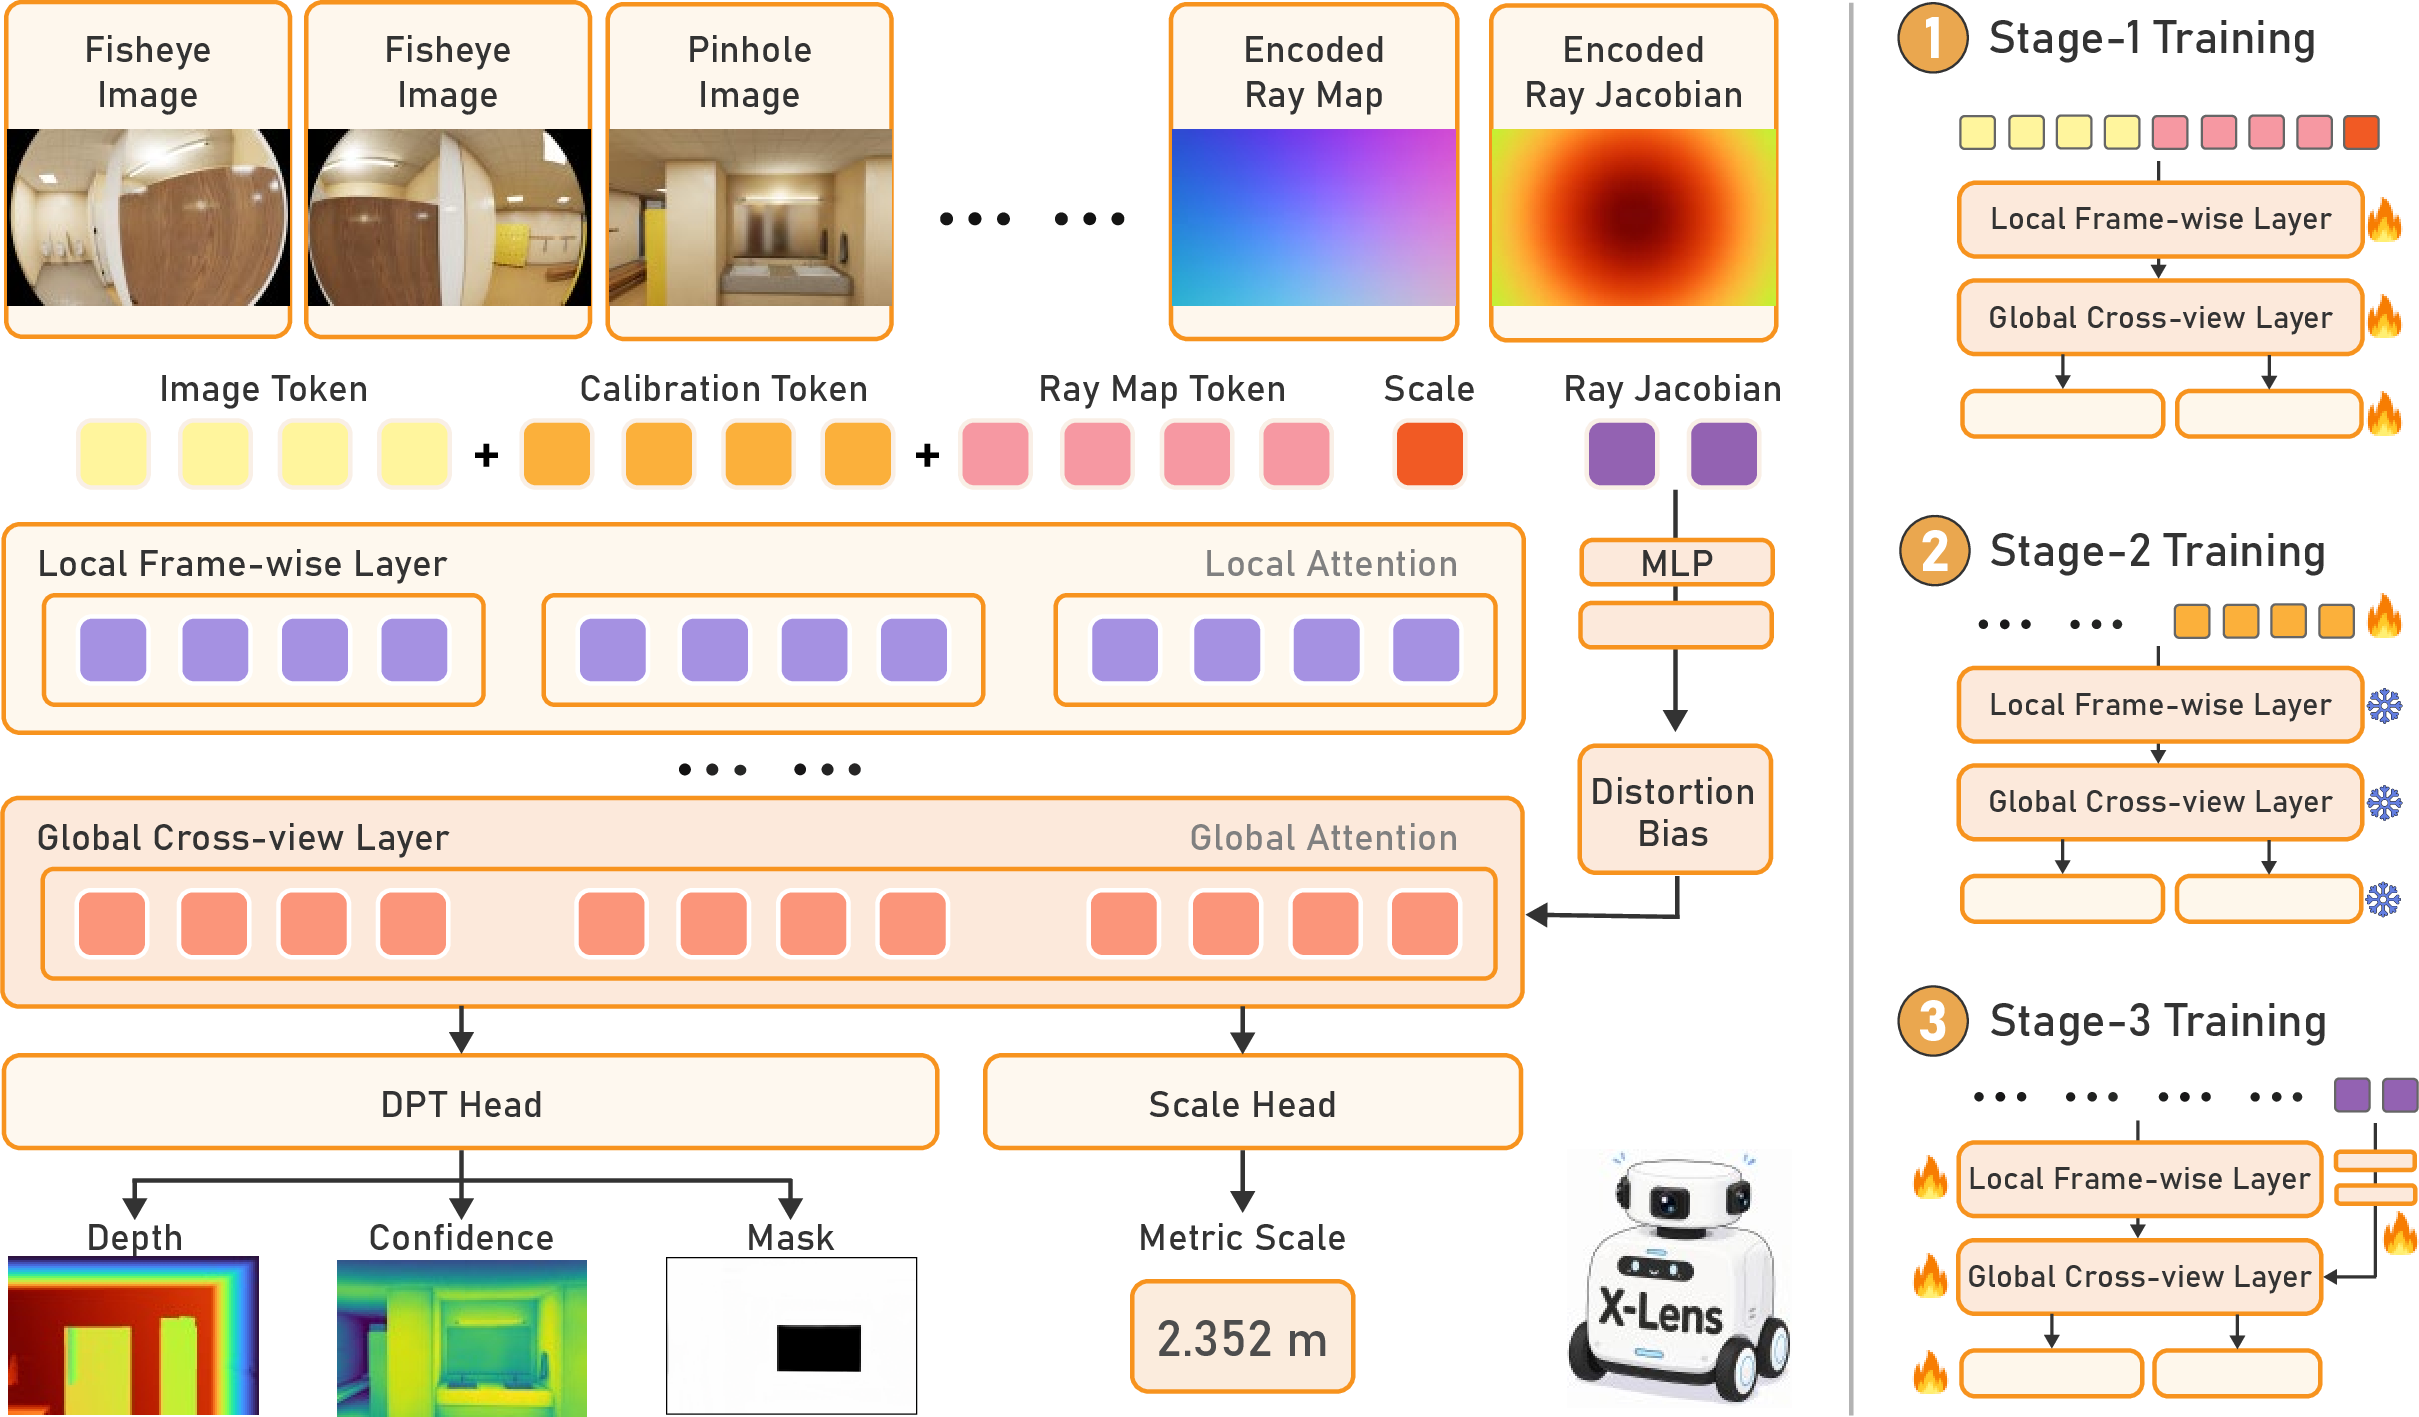
Task: Click the Ray Jacobian label above purple tokens
Action: pyautogui.click(x=1672, y=389)
